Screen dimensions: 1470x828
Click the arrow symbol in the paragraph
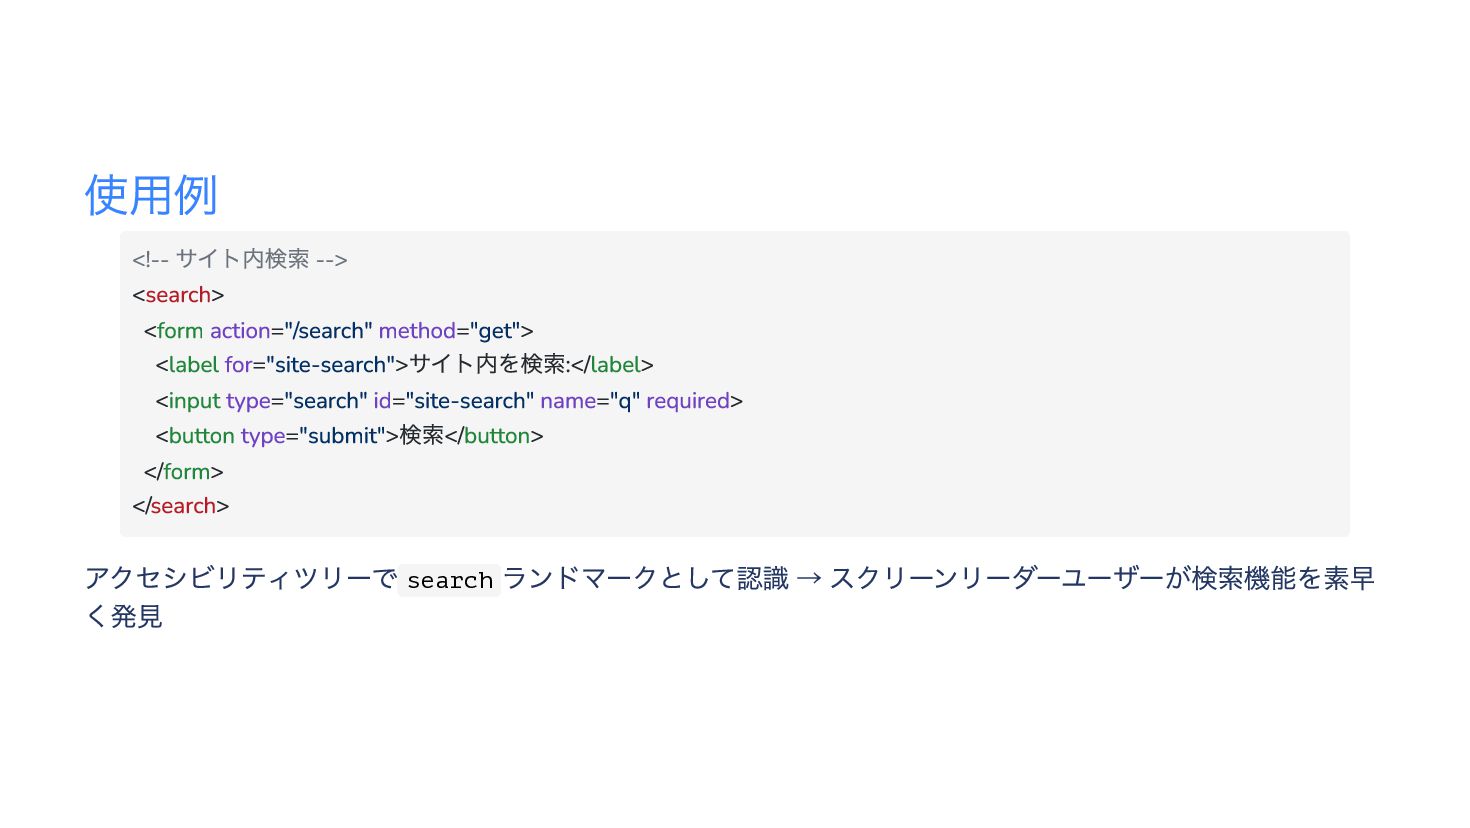809,579
